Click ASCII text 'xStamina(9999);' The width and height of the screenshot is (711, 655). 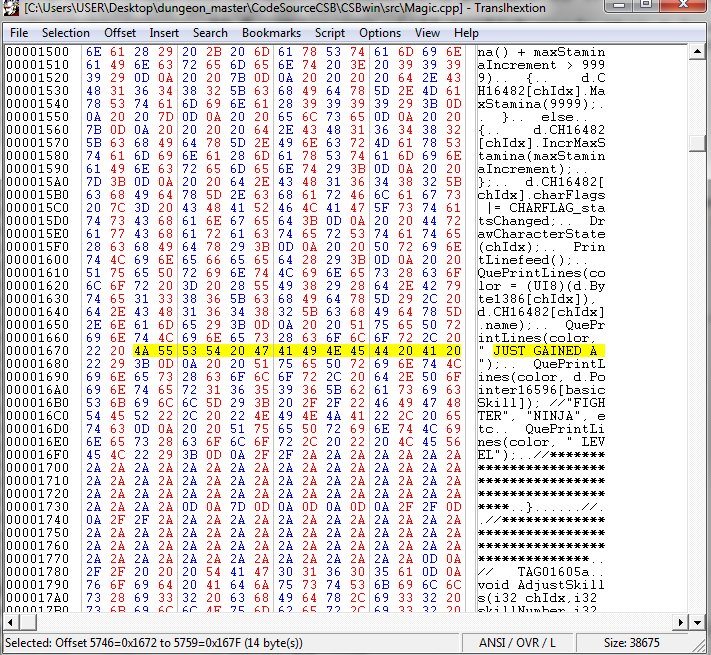(537, 104)
